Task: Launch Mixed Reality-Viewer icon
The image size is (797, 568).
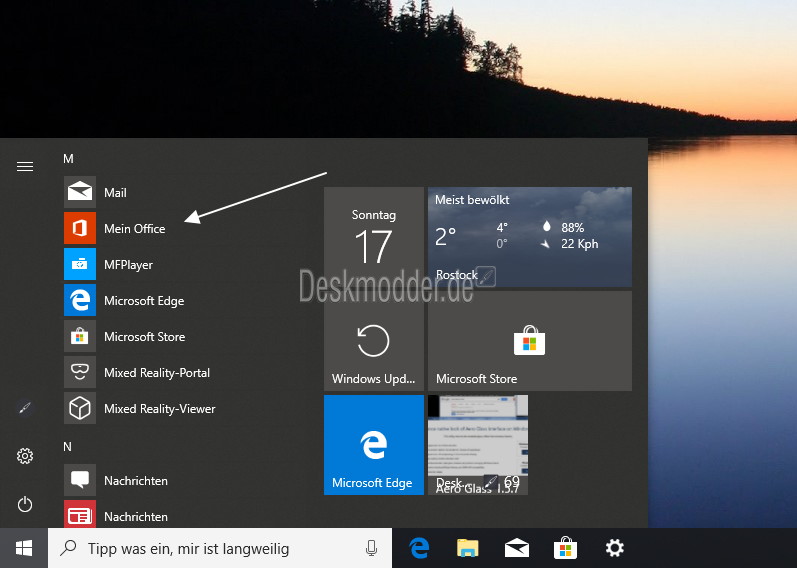Action: pyautogui.click(x=80, y=408)
